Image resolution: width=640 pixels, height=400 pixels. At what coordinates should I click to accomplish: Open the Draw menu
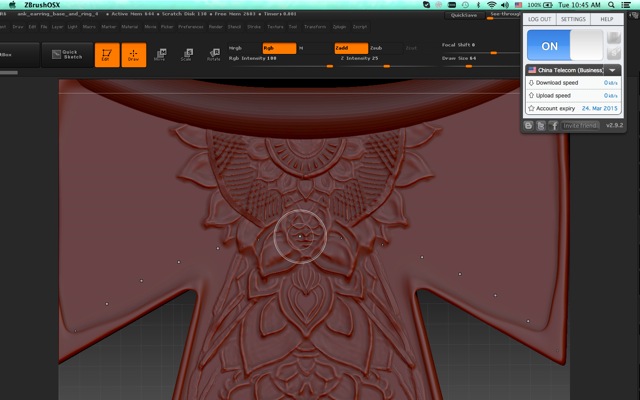coord(18,27)
